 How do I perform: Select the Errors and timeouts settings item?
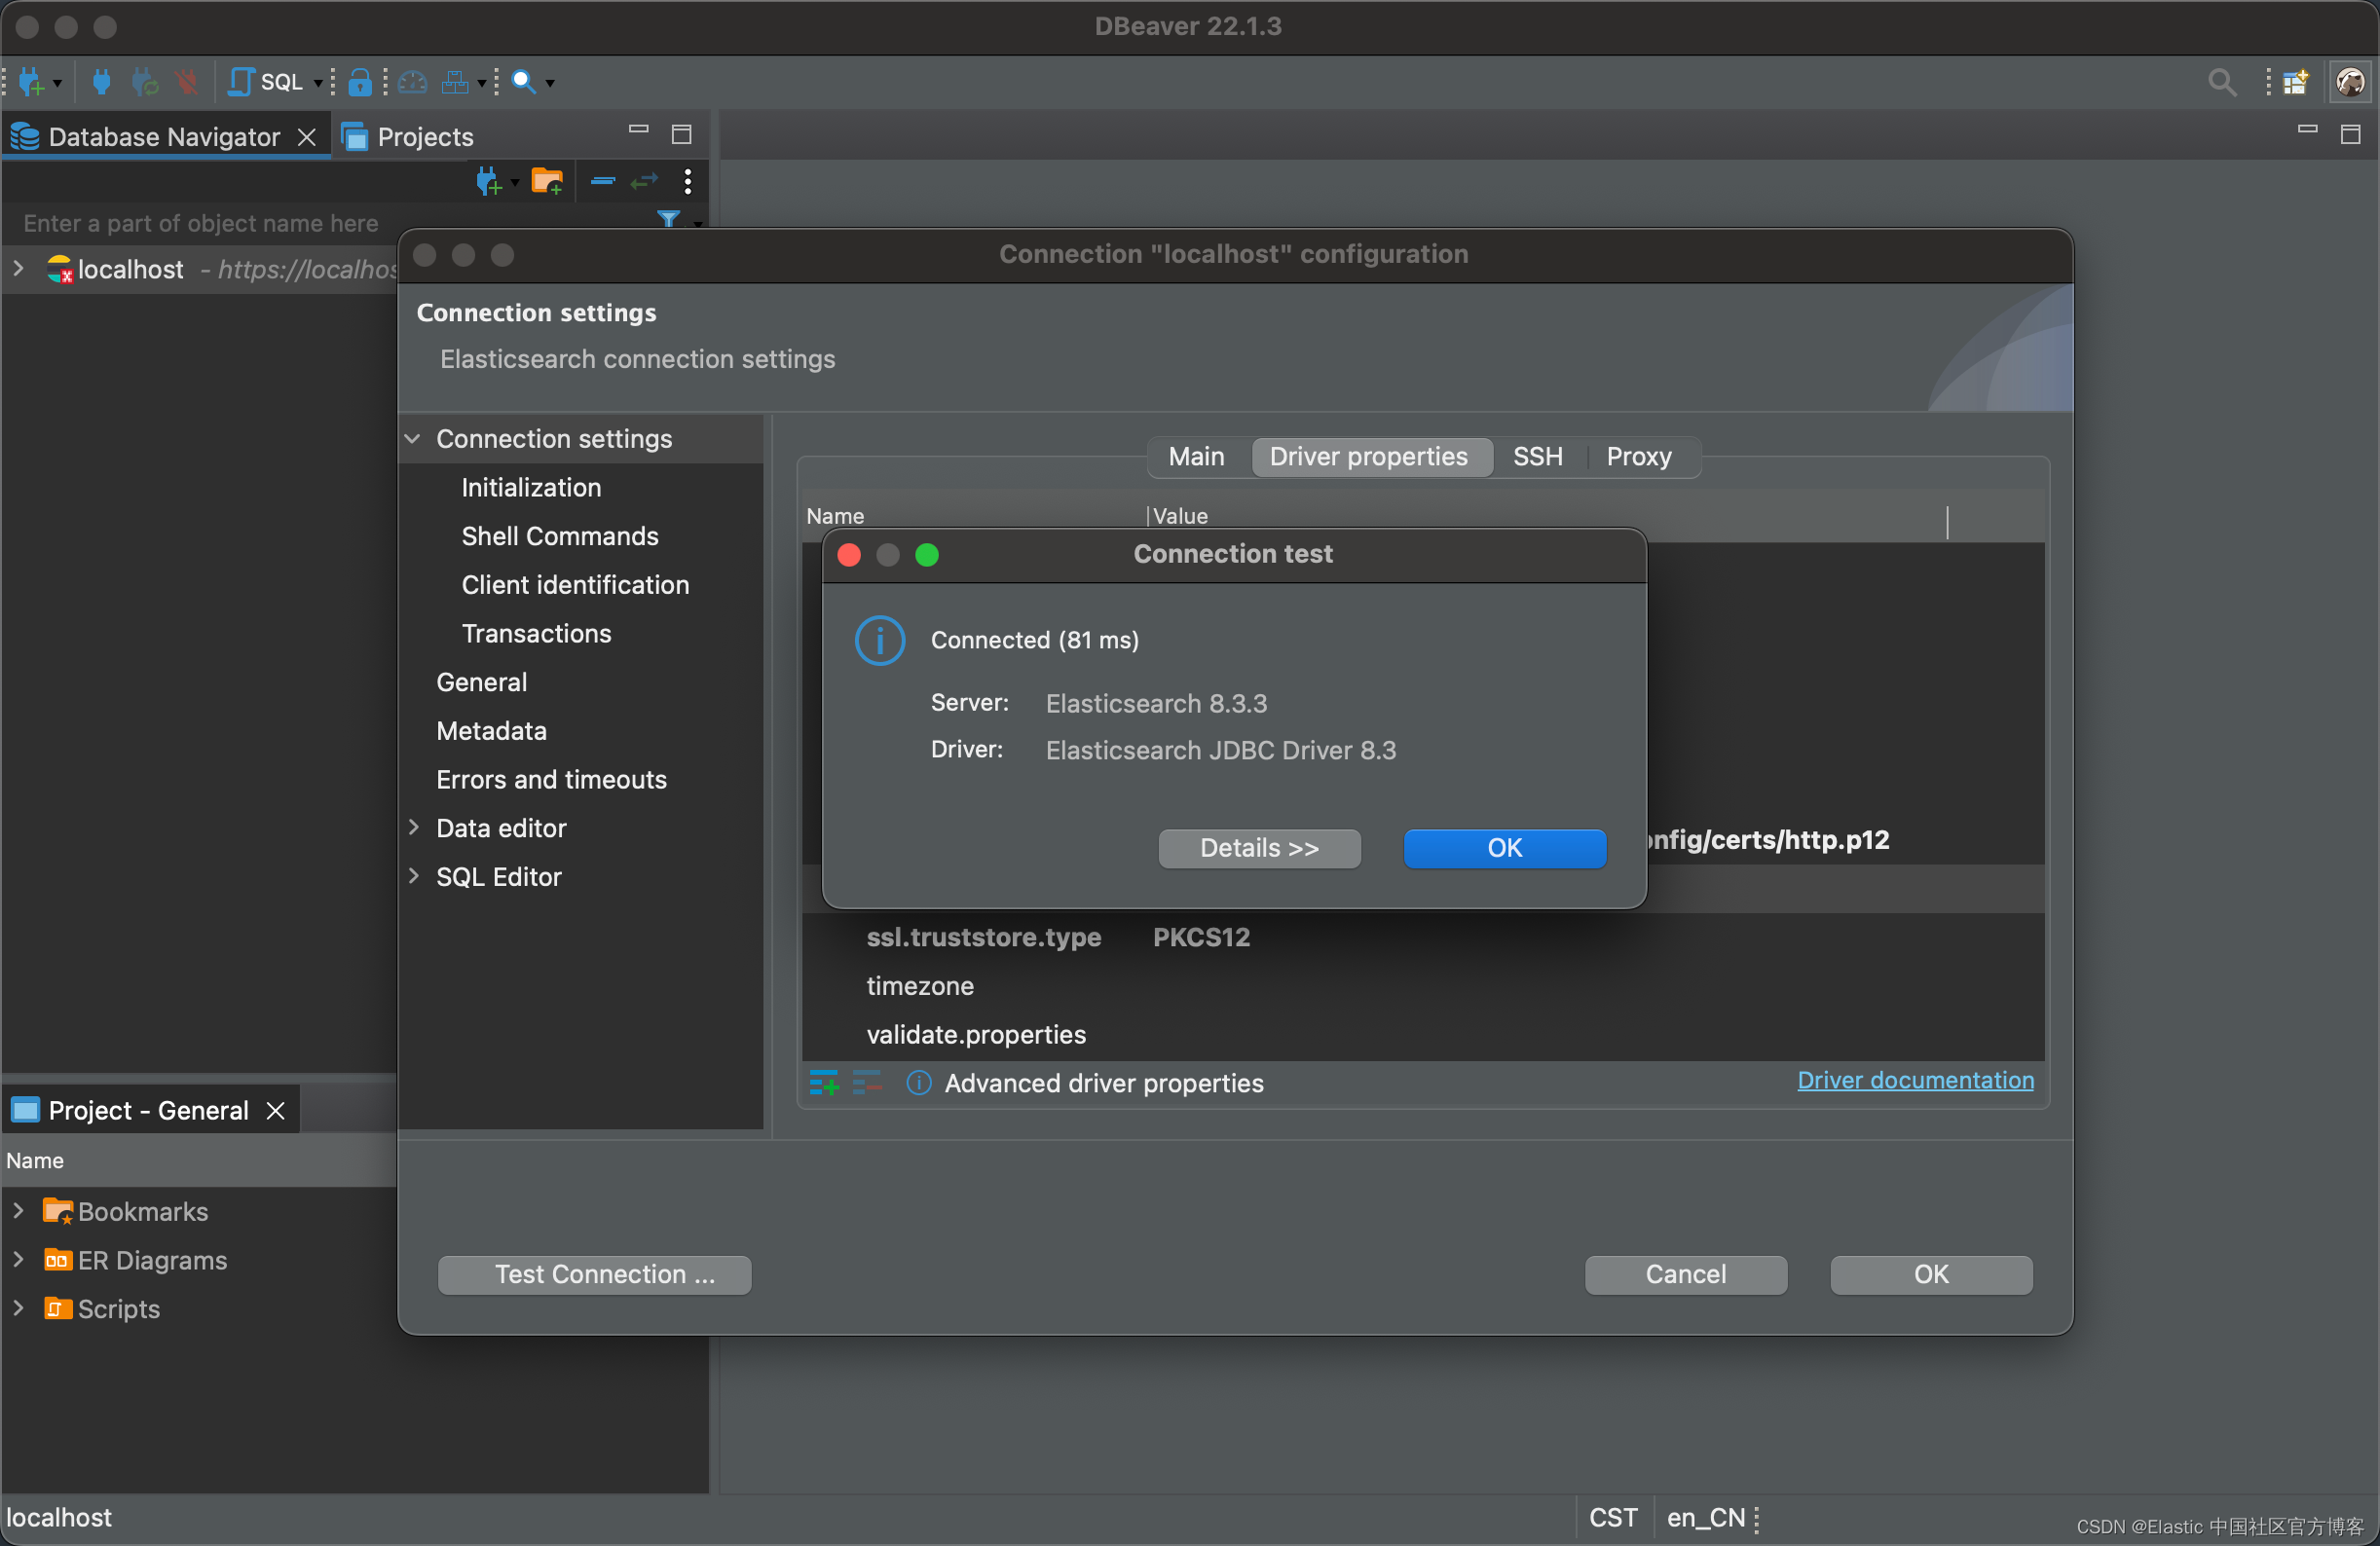(x=551, y=779)
